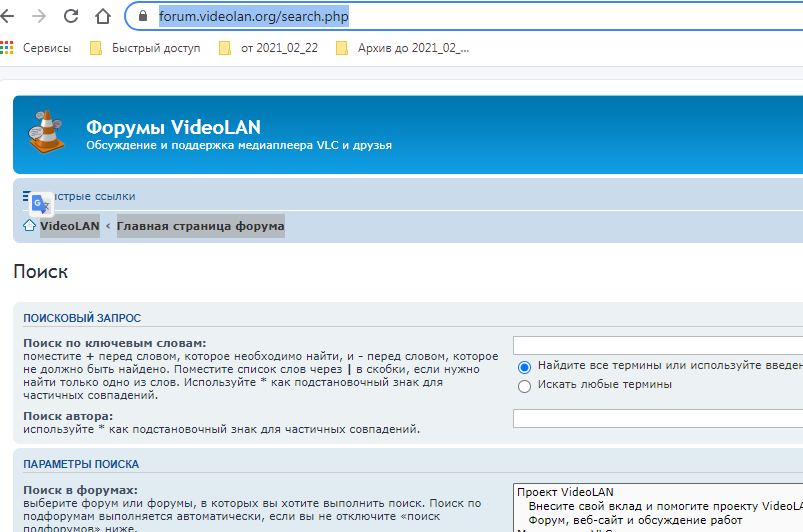Select Найдите все термины radio option
The image size is (803, 532).
tap(524, 367)
